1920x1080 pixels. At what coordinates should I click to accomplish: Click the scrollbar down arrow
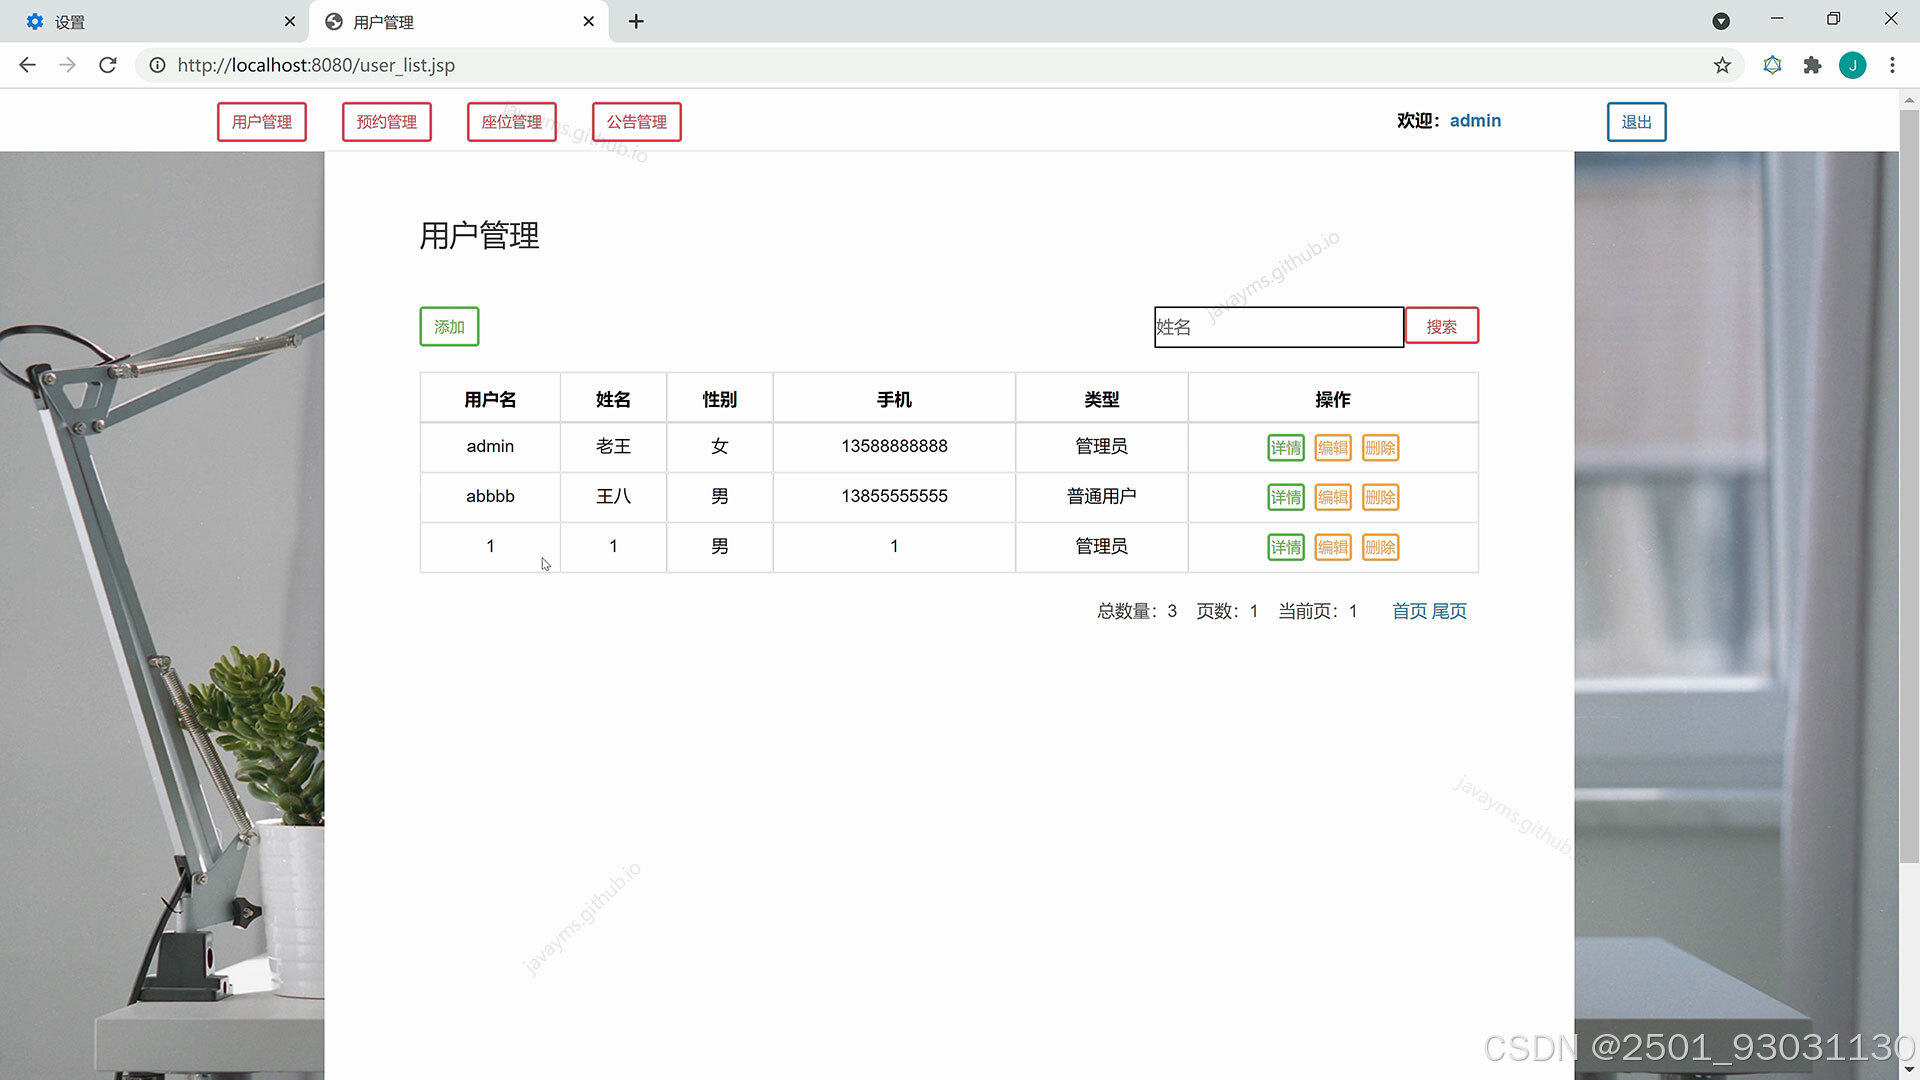click(1909, 1070)
